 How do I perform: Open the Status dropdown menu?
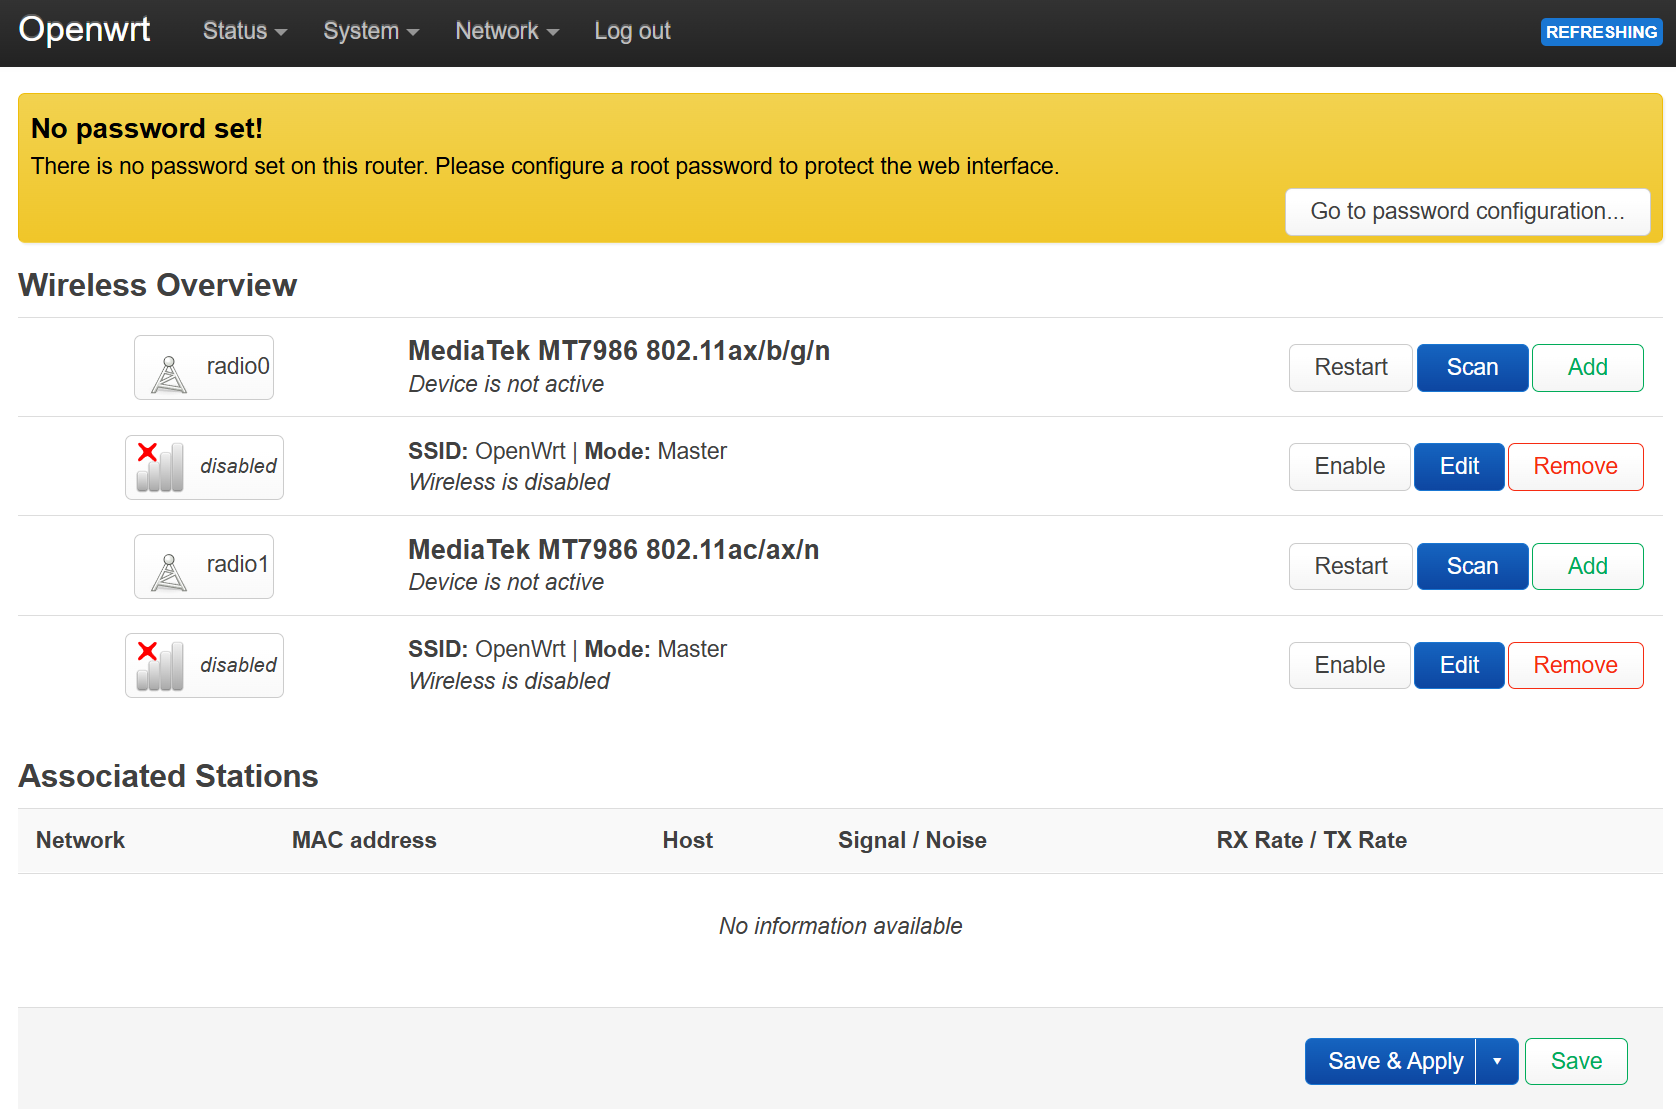(244, 31)
